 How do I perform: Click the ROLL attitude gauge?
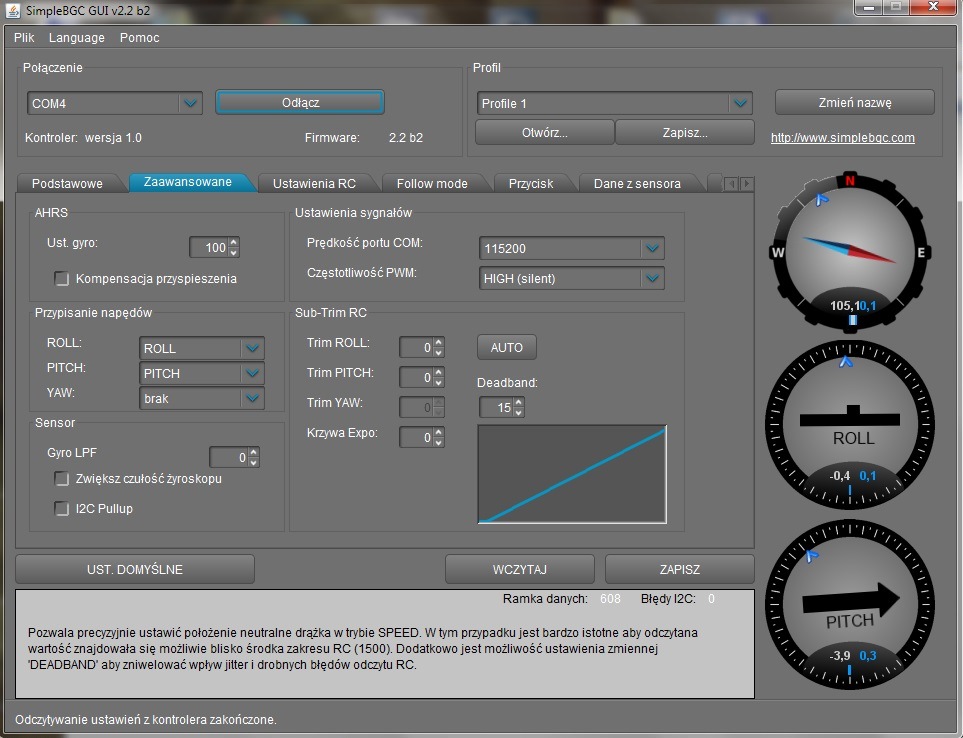(x=852, y=421)
